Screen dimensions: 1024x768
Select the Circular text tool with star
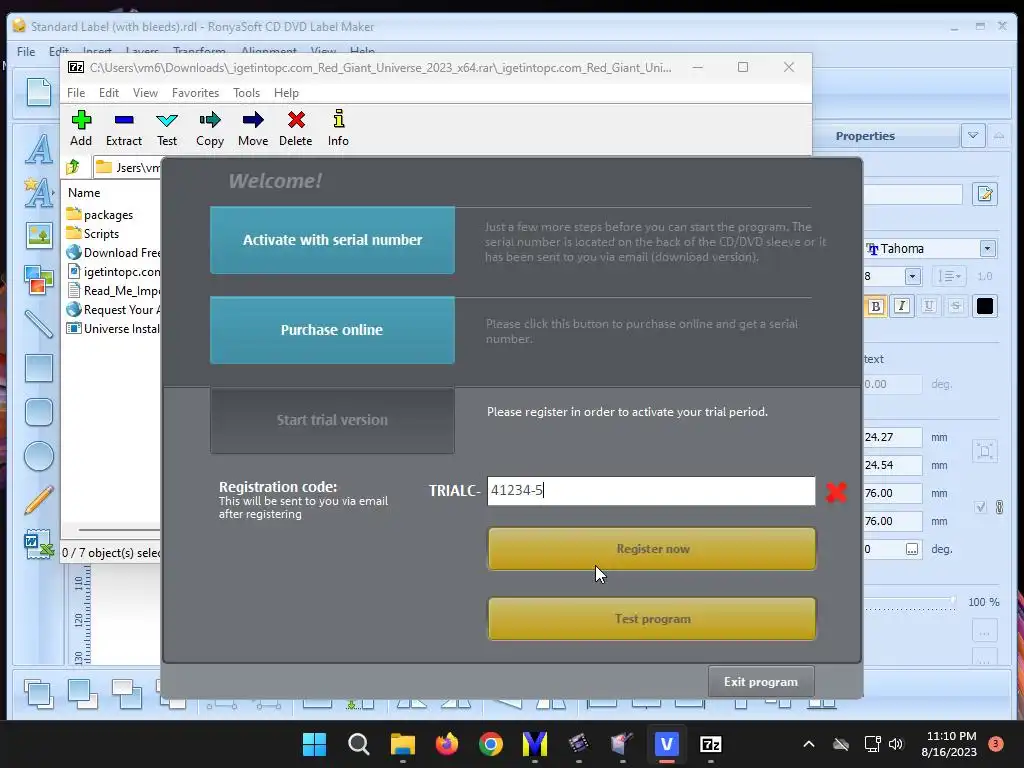click(x=39, y=193)
